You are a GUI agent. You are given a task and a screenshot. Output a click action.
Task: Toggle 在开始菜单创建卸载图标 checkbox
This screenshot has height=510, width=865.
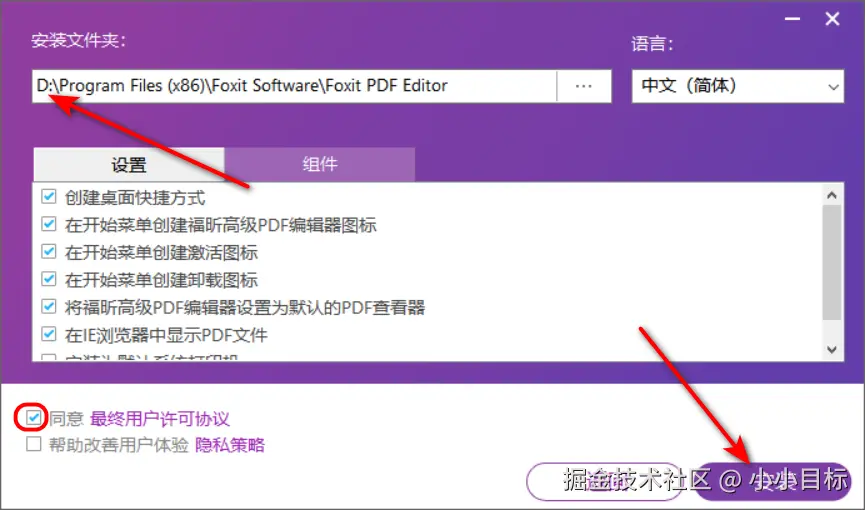(x=49, y=279)
